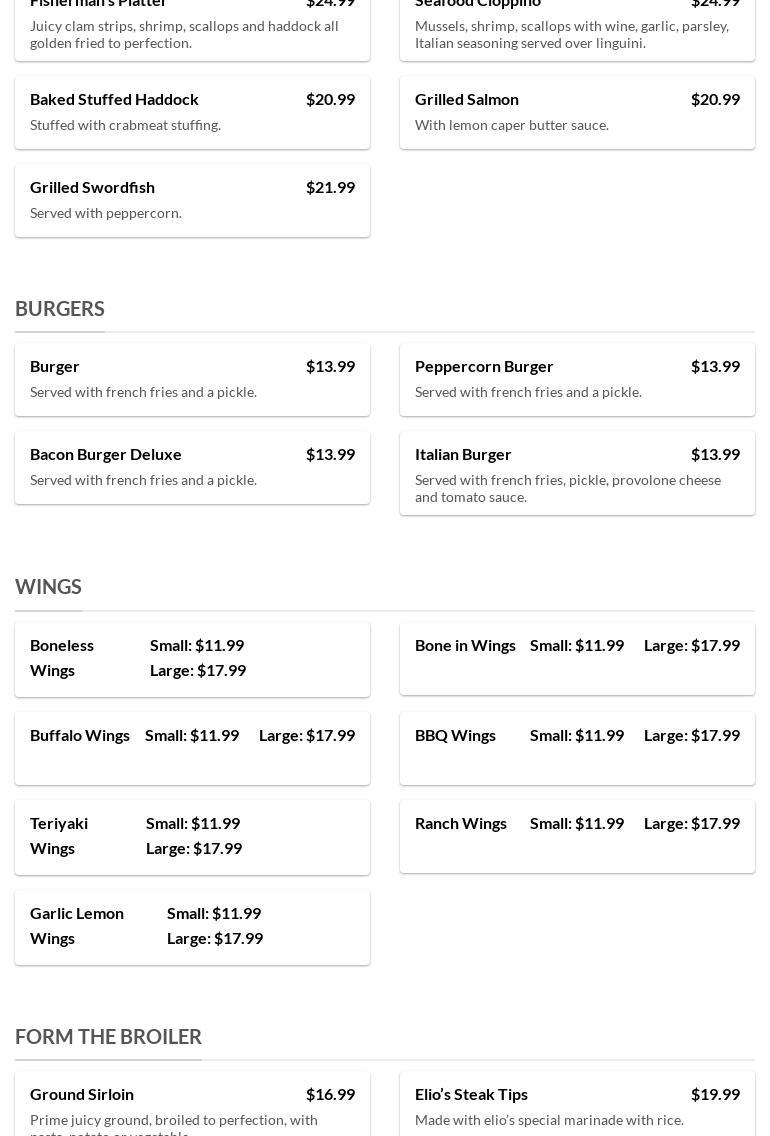Viewport: 770px width, 1136px height.
Task: Choose Small size for Buffalo Wings
Action: pos(192,735)
